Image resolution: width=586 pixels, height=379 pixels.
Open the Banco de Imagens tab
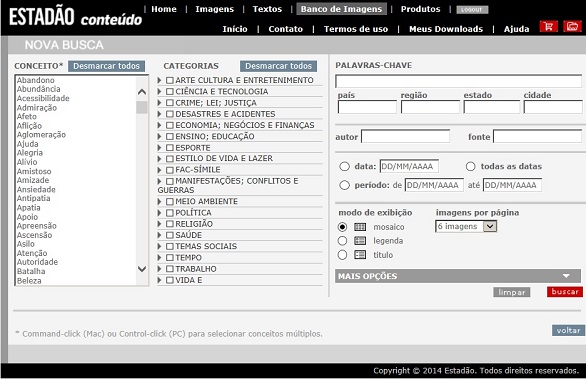coord(342,9)
